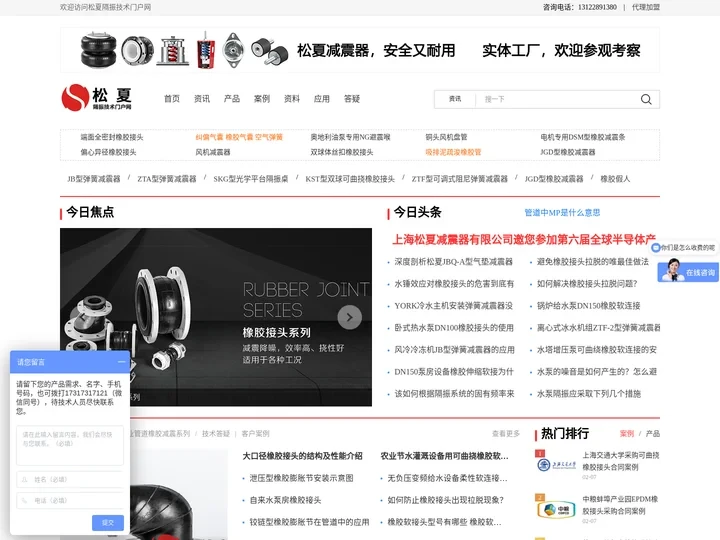Switch to 客户案例 tab
This screenshot has width=720, height=540.
coord(255,433)
